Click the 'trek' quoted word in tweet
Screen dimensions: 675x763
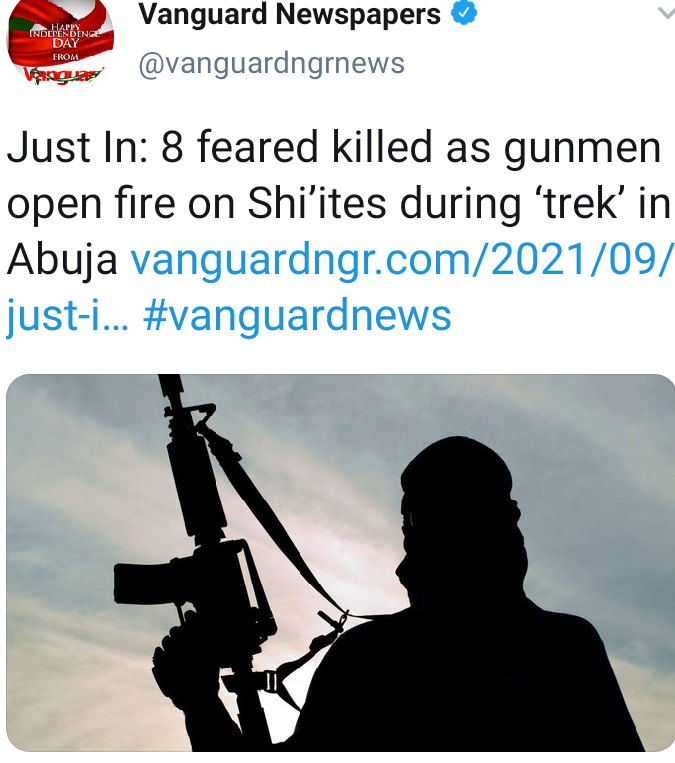tap(580, 202)
